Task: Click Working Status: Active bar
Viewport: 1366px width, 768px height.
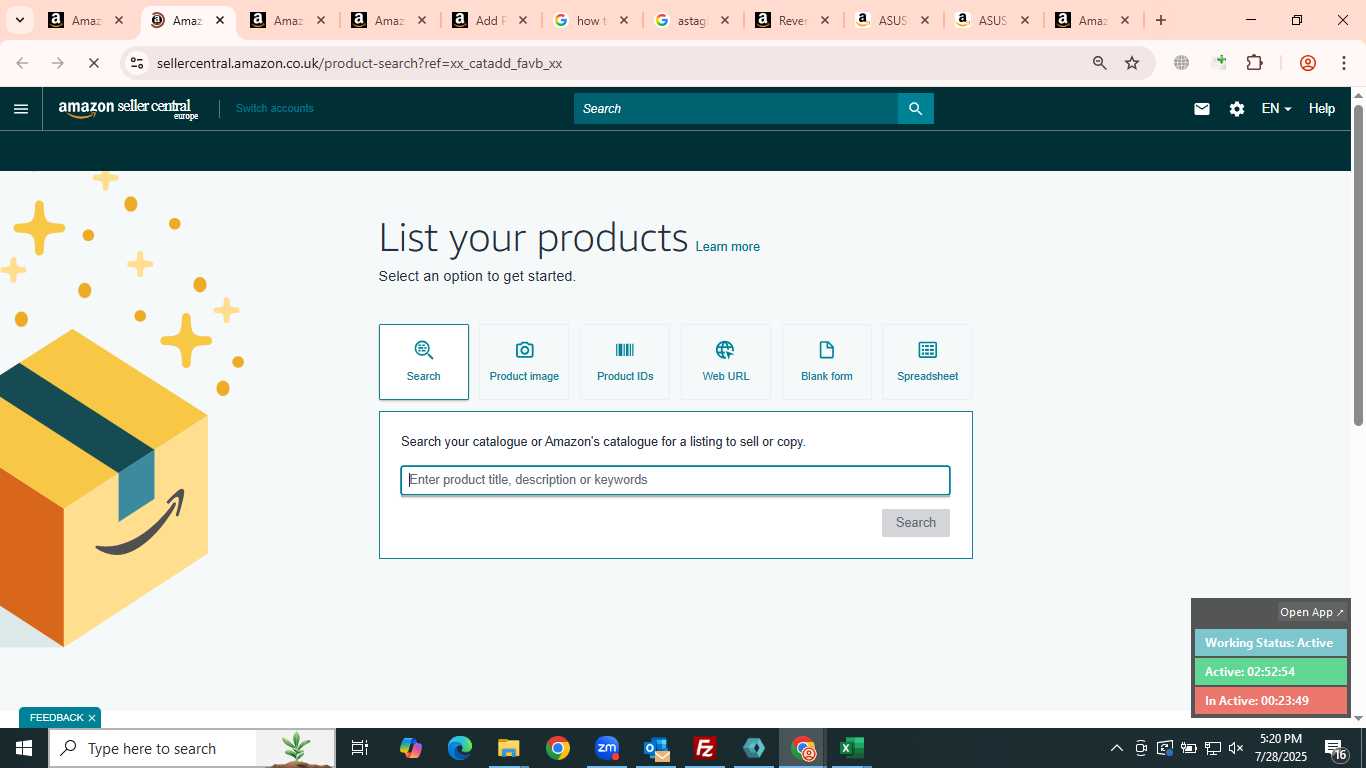Action: [1271, 643]
